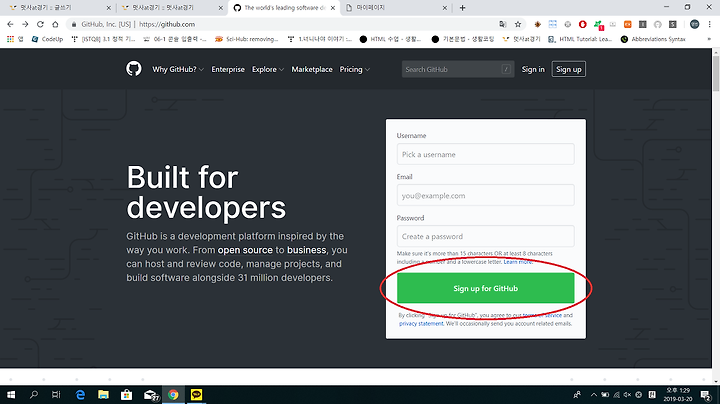The height and width of the screenshot is (404, 720).
Task: Open the taskbar clock showing 2019-03-20
Action: click(678, 395)
